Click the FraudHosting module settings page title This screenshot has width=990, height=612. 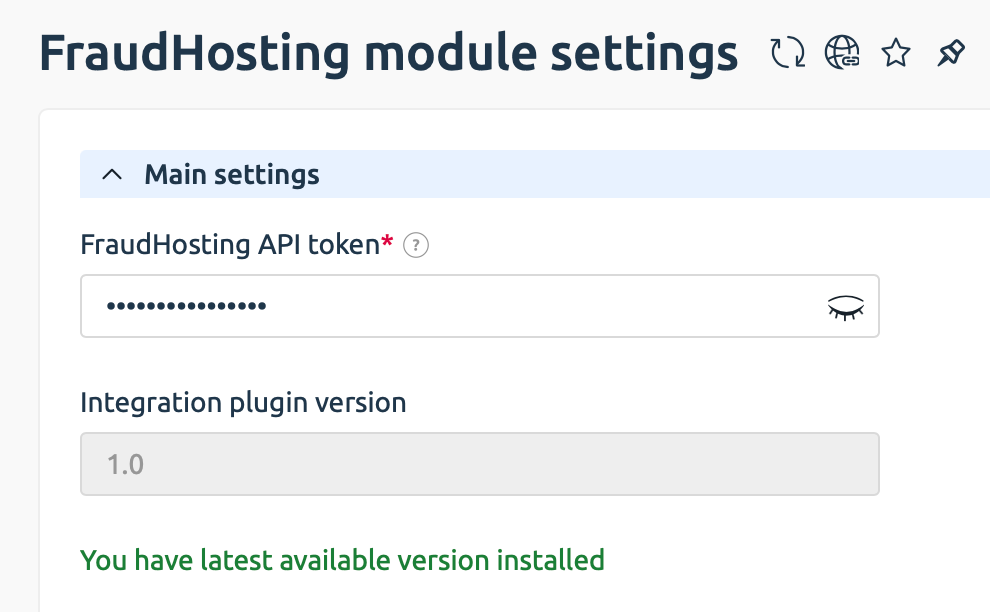click(x=388, y=53)
